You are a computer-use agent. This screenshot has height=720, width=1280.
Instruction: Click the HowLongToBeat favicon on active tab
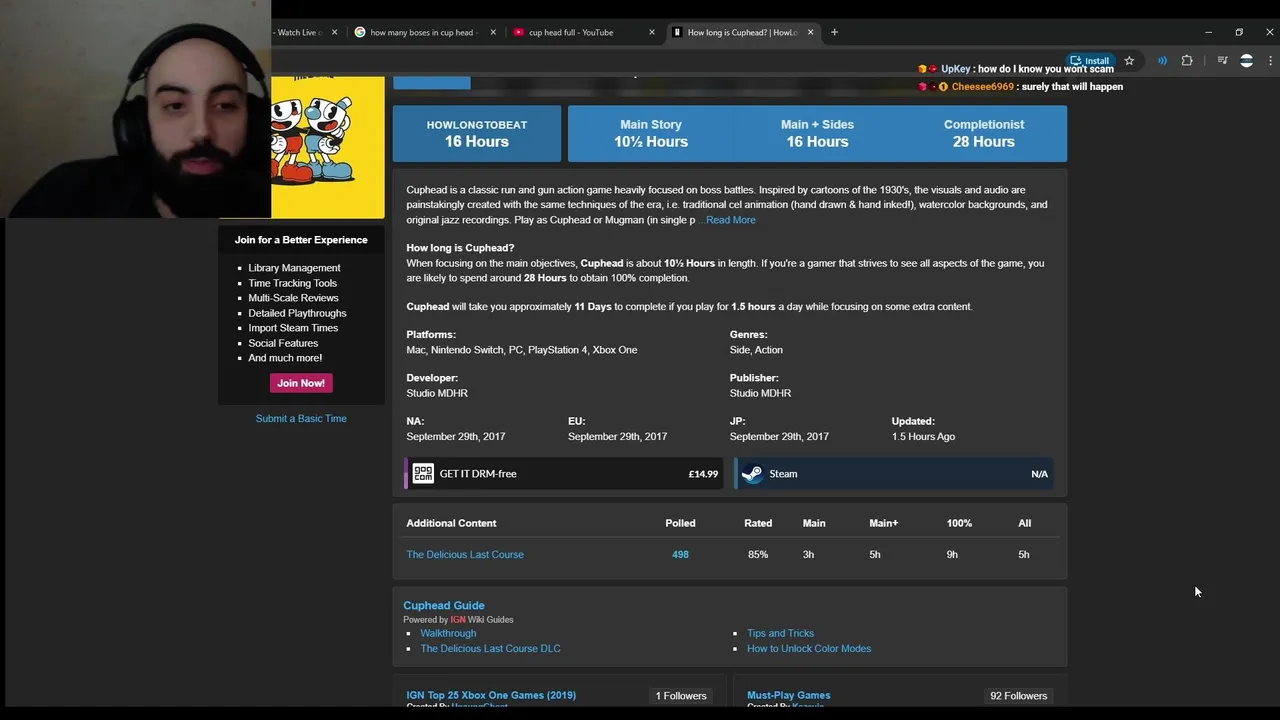tap(677, 32)
